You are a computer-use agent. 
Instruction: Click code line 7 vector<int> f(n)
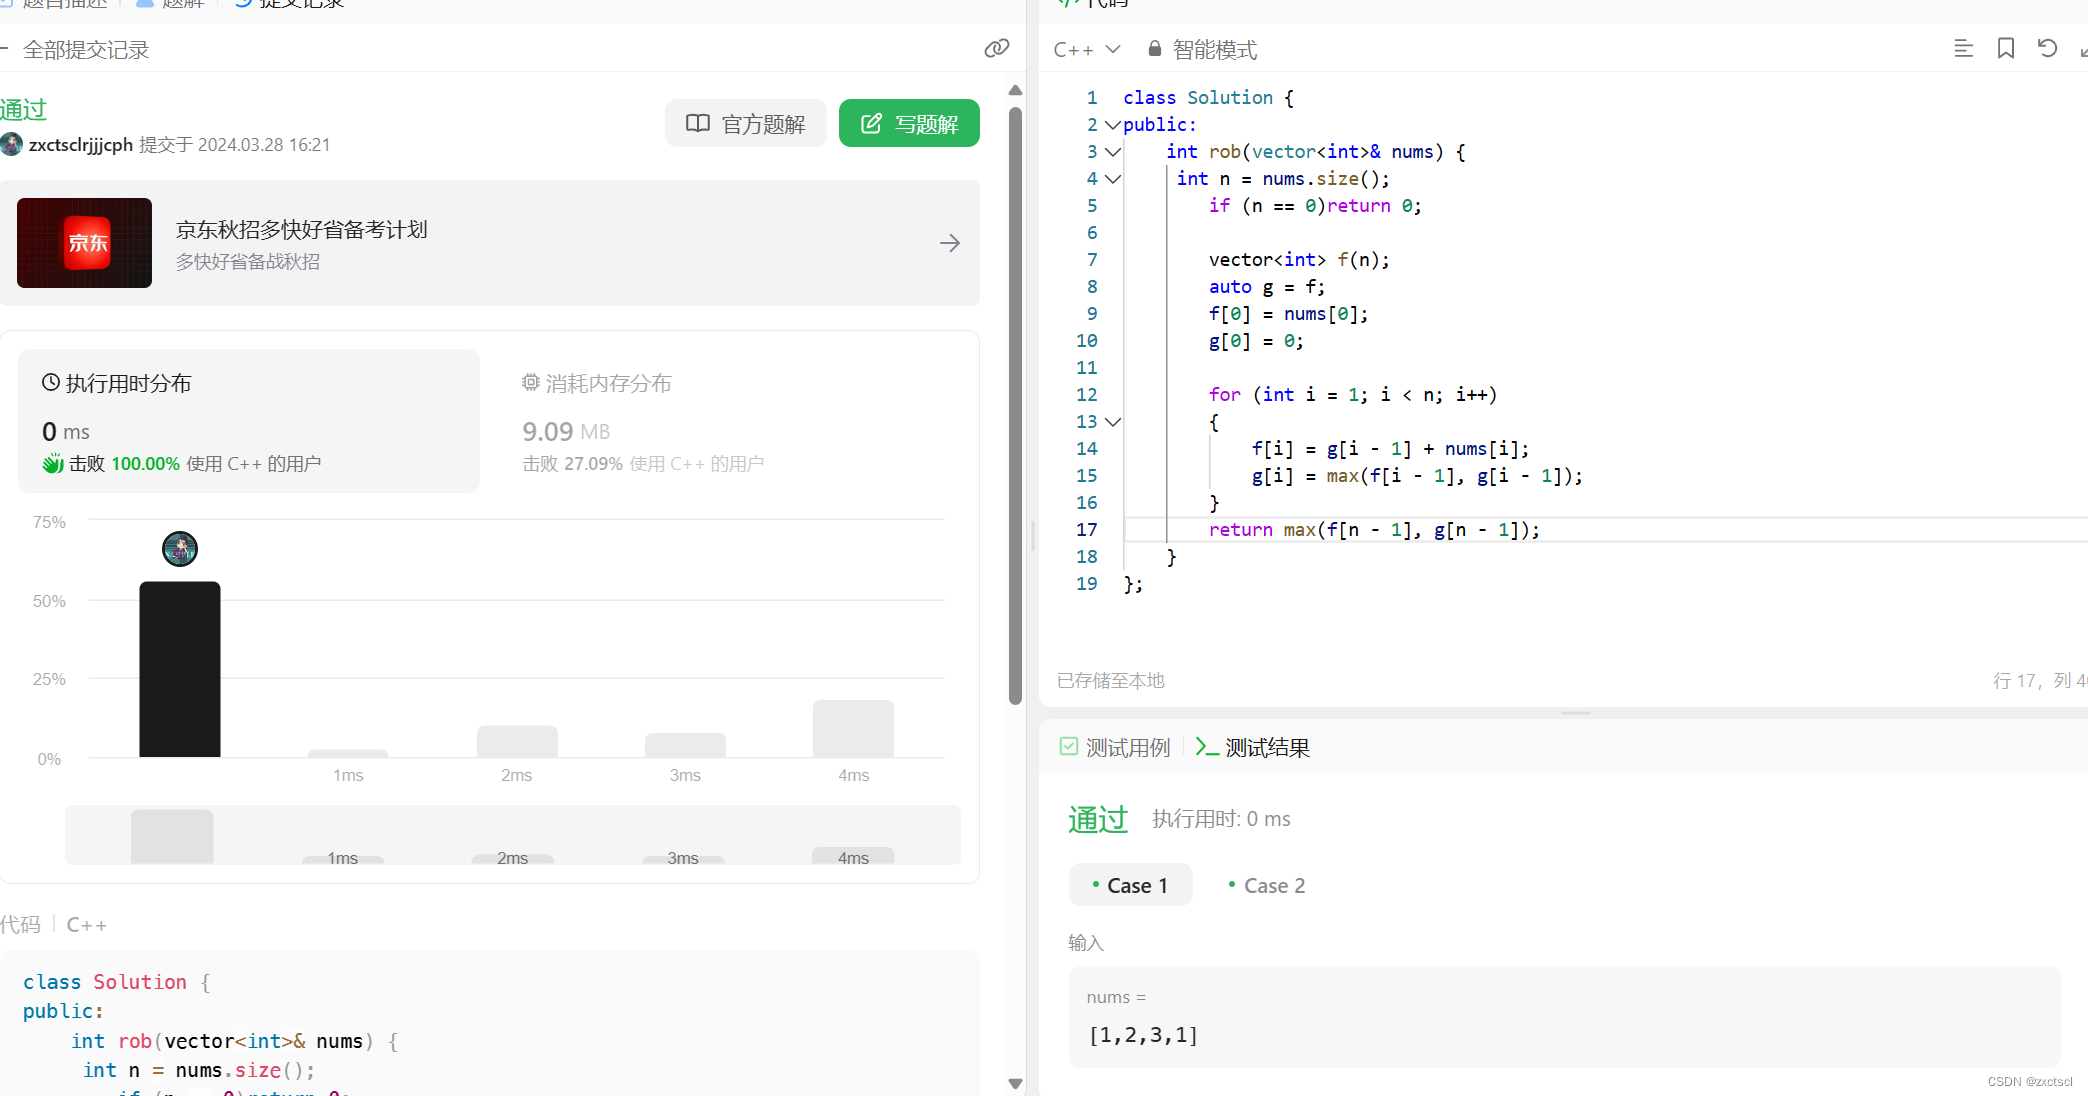pos(1299,260)
